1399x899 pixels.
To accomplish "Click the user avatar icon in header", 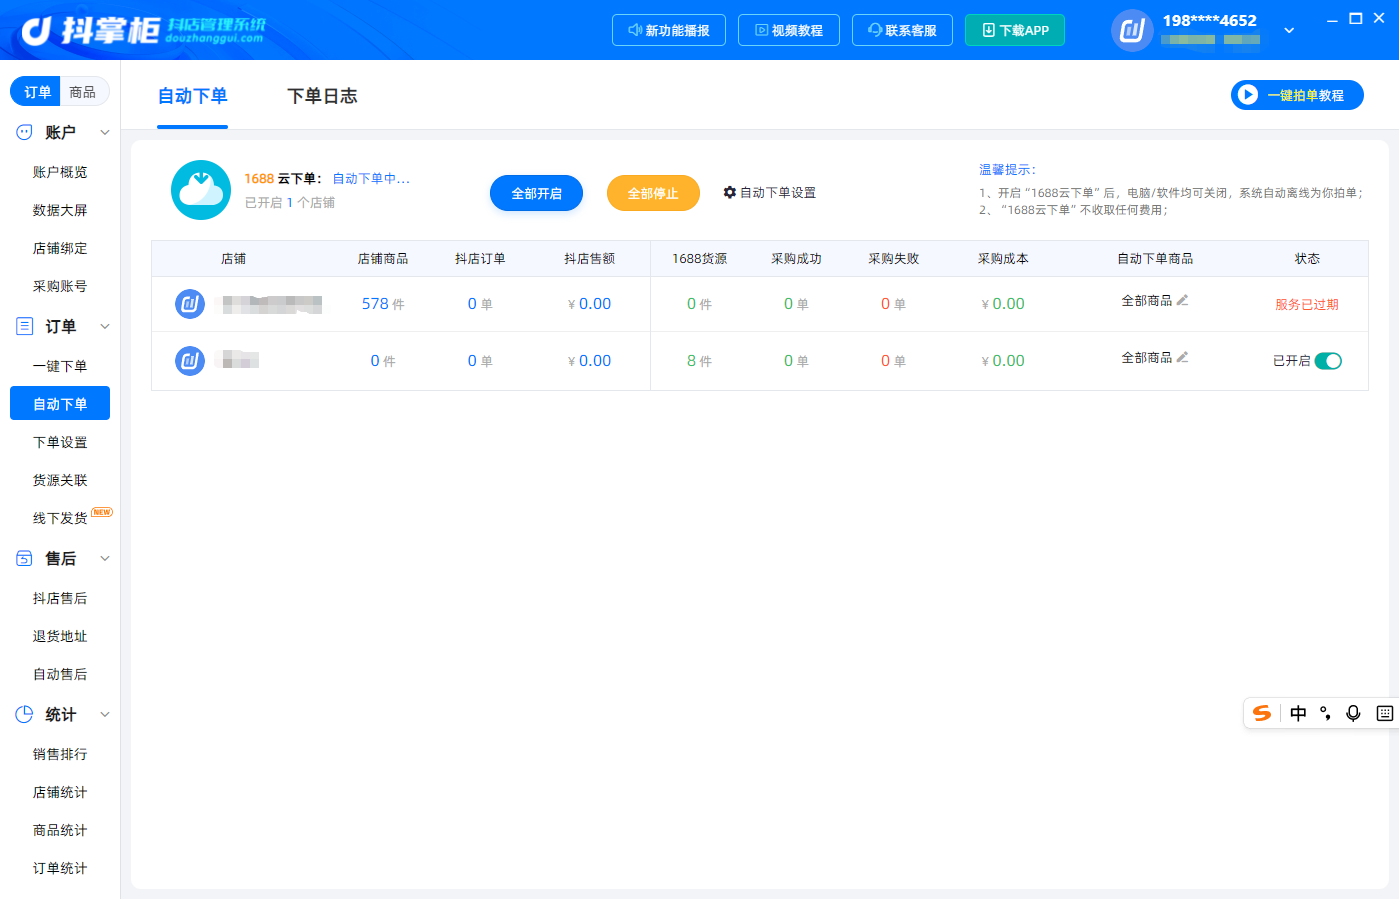I will 1132,30.
